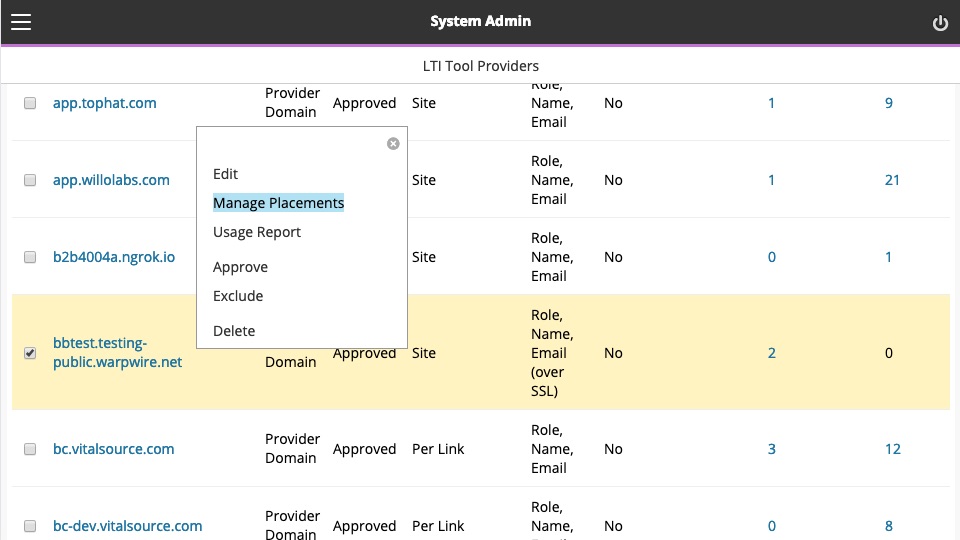Click count 1 in app.tophat.com row
The width and height of the screenshot is (960, 540).
[771, 103]
